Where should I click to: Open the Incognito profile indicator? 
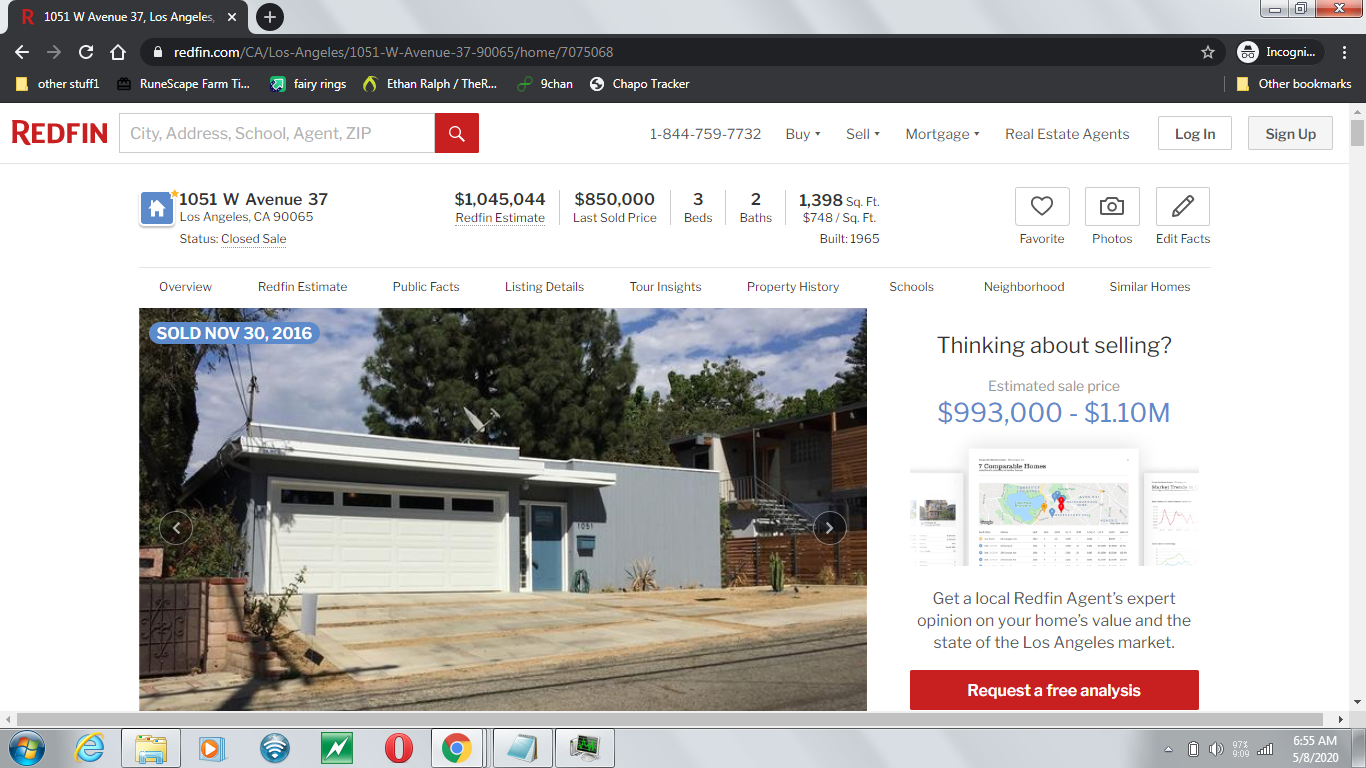(x=1280, y=52)
